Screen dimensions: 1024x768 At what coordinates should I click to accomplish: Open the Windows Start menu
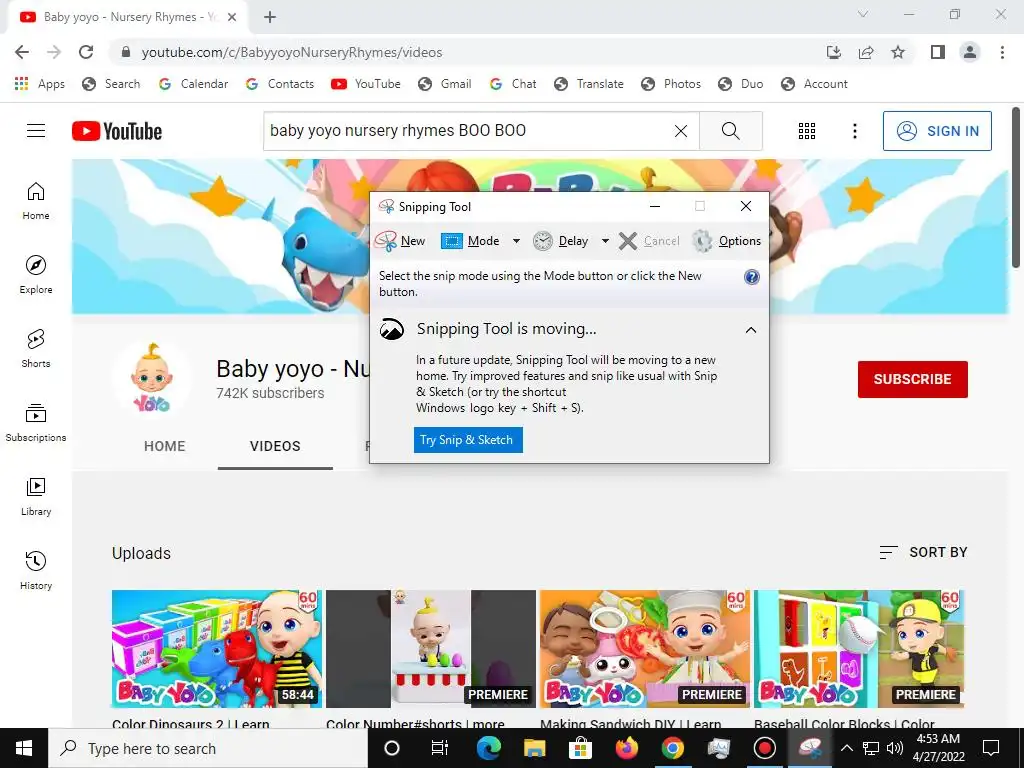(24, 748)
